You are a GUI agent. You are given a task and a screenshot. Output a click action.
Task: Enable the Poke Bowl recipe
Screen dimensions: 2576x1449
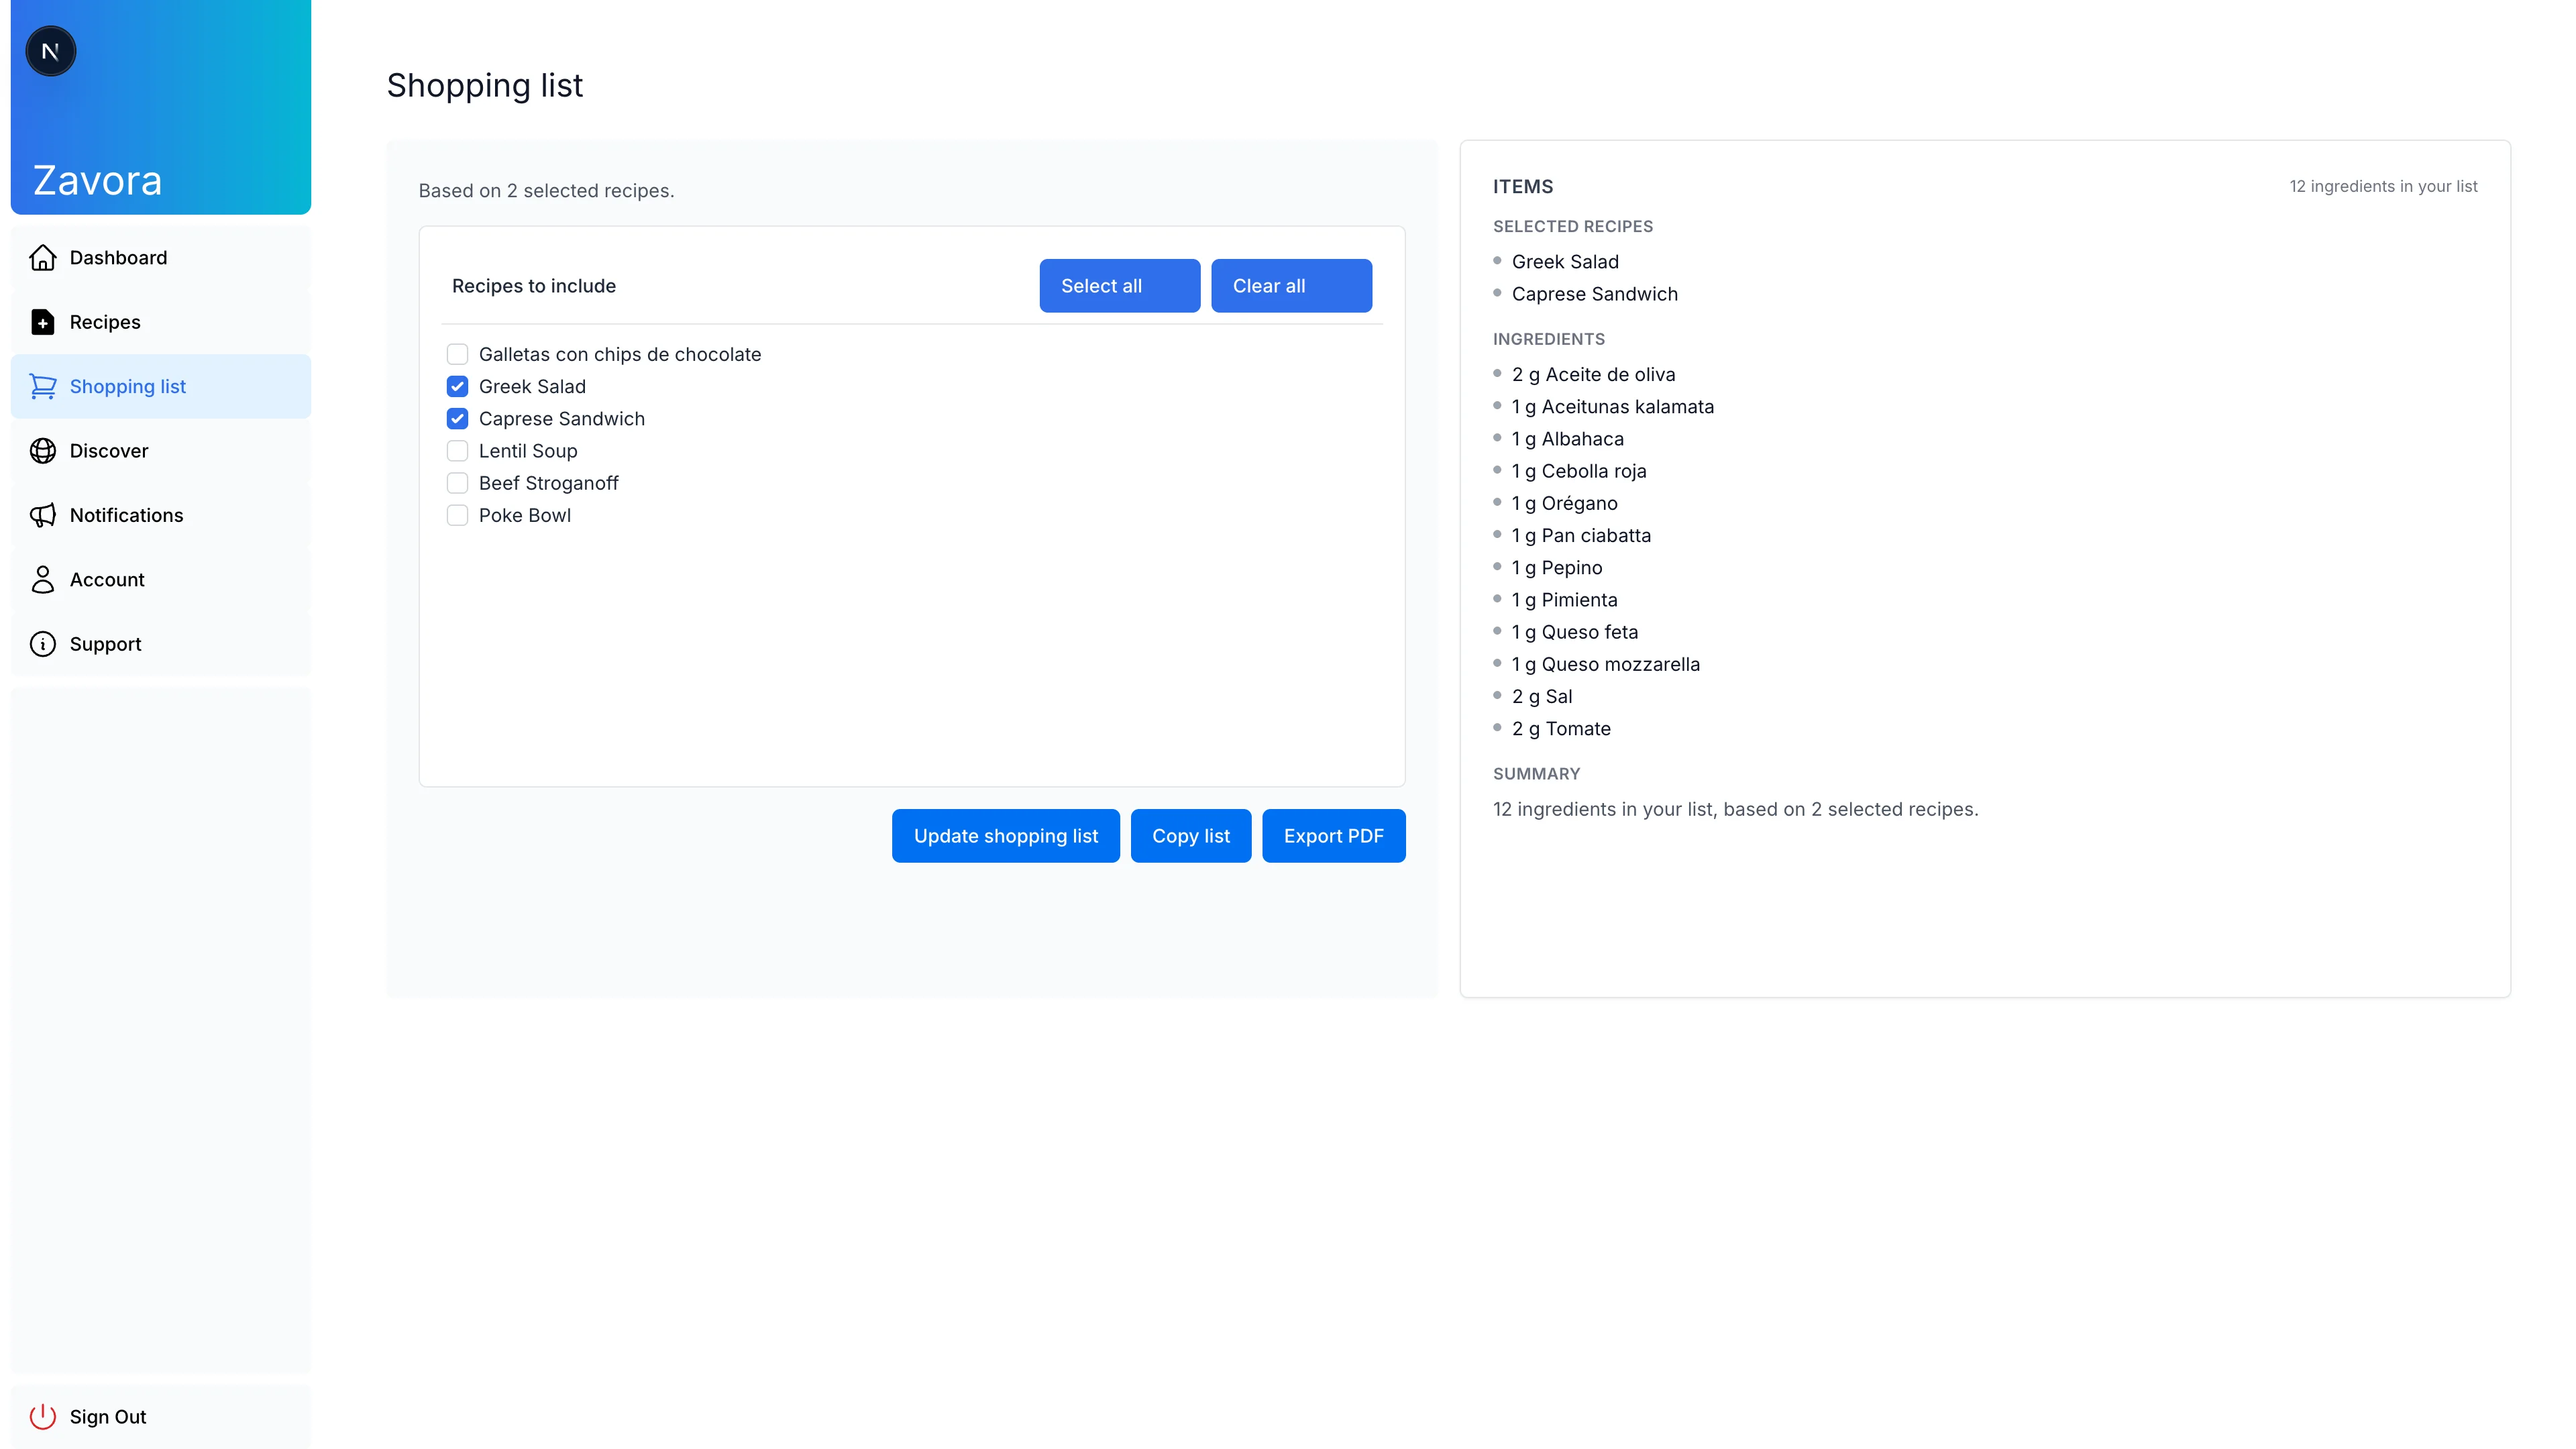[458, 515]
